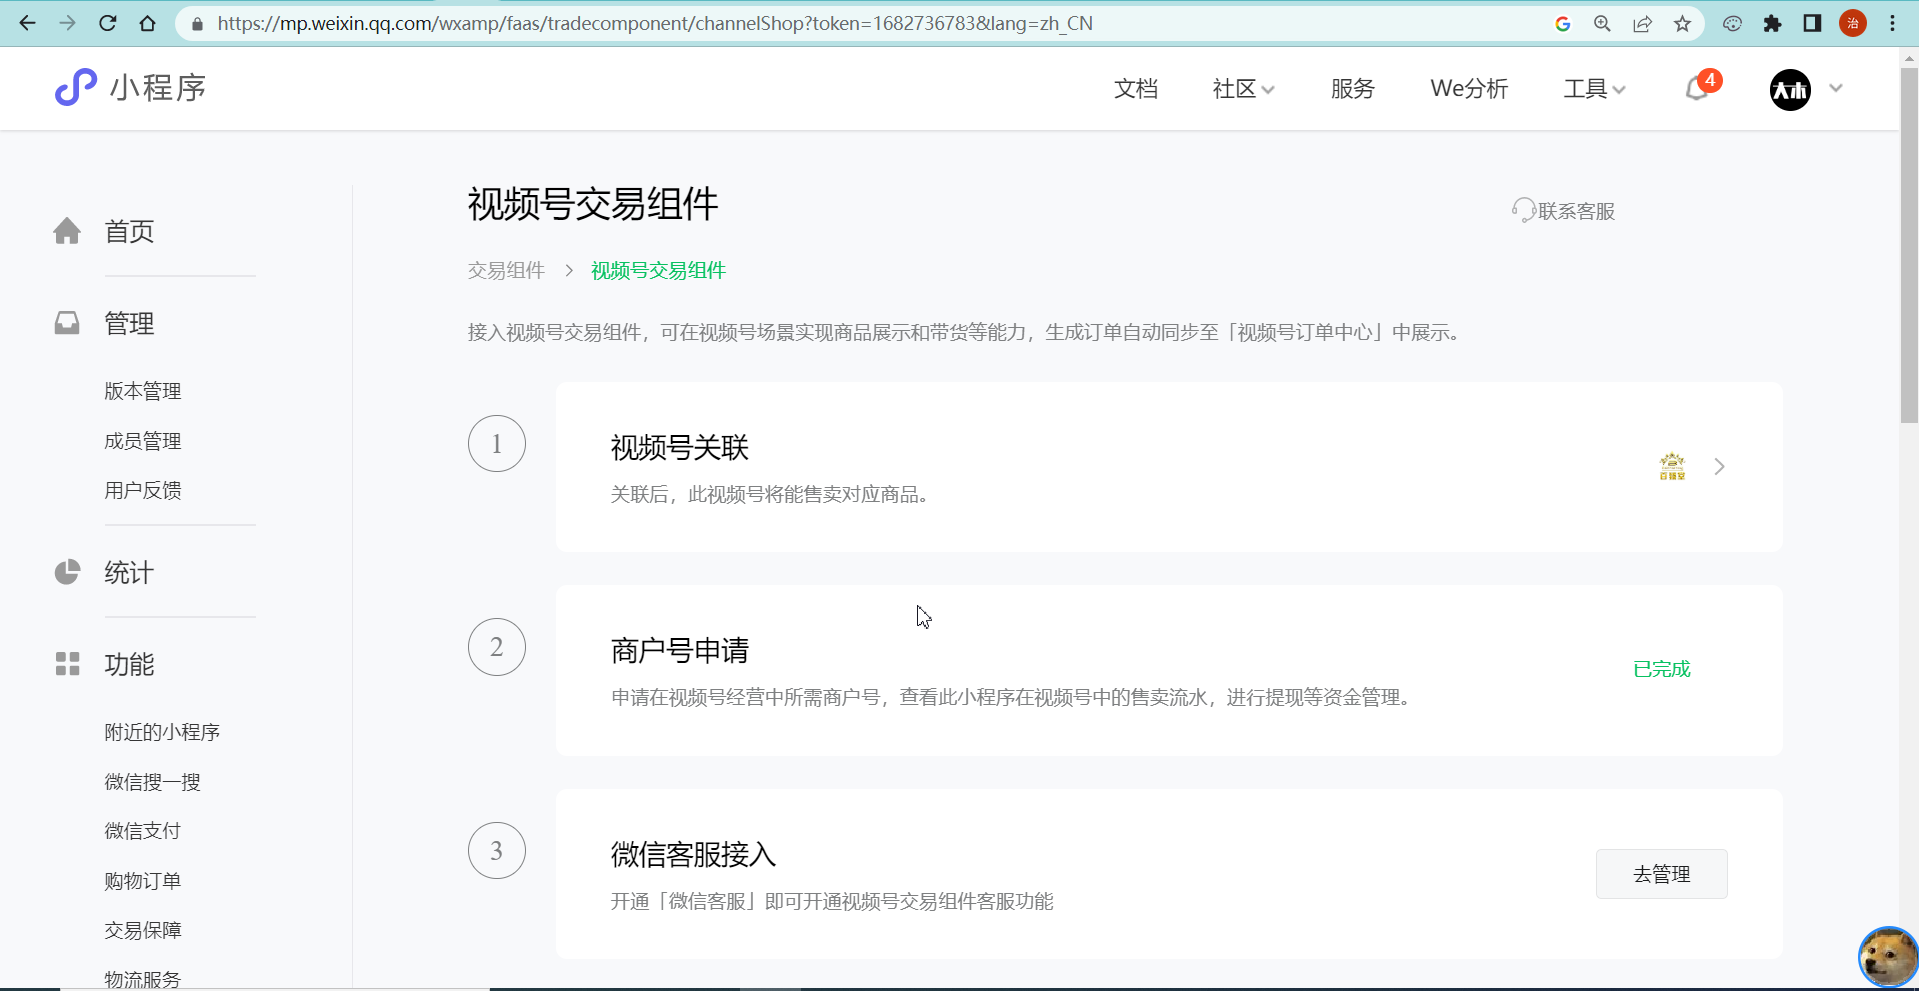Bookmark this page with the star
Image resolution: width=1919 pixels, height=991 pixels.
(1683, 24)
